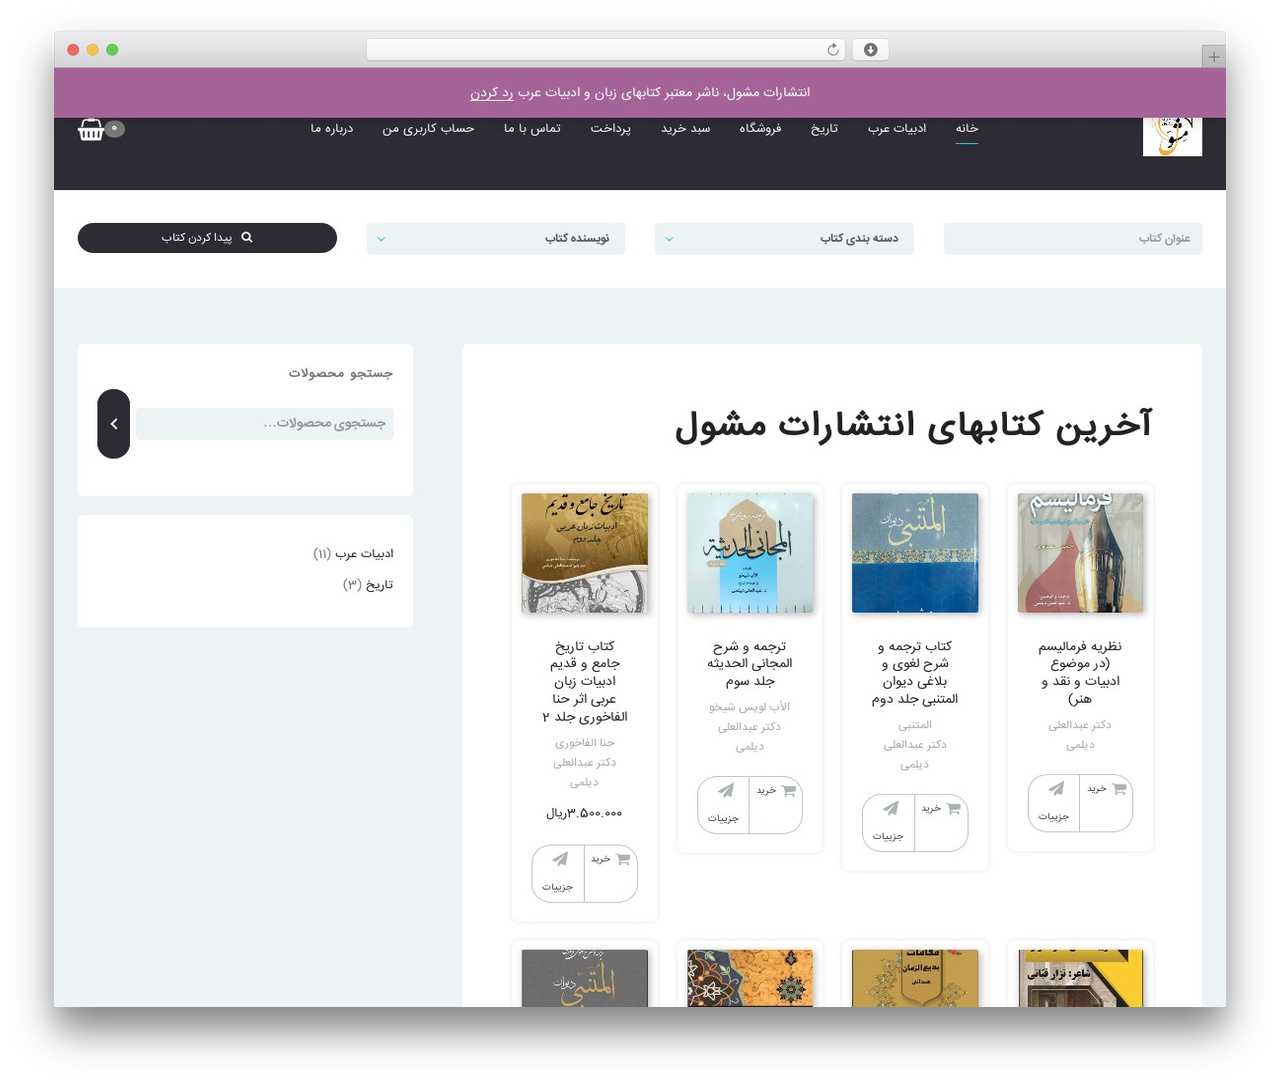
Task: Click the cart item count badge
Action: point(114,128)
